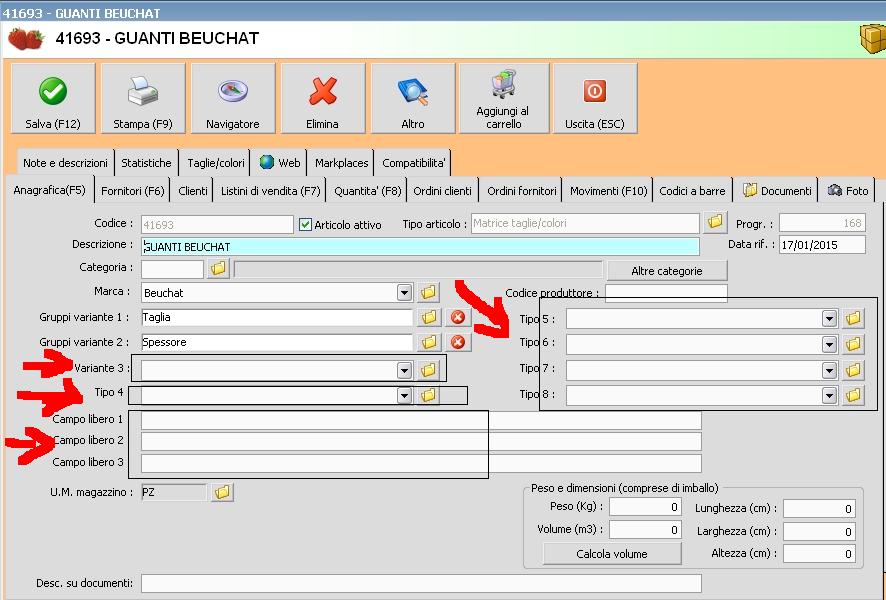The height and width of the screenshot is (600, 886).
Task: Remove Gruppi variante 2 with red X
Action: click(x=458, y=342)
